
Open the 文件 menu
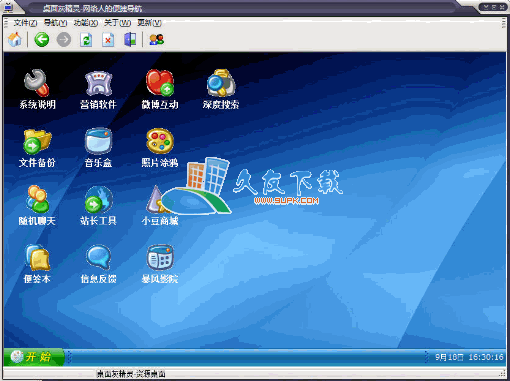click(x=25, y=23)
